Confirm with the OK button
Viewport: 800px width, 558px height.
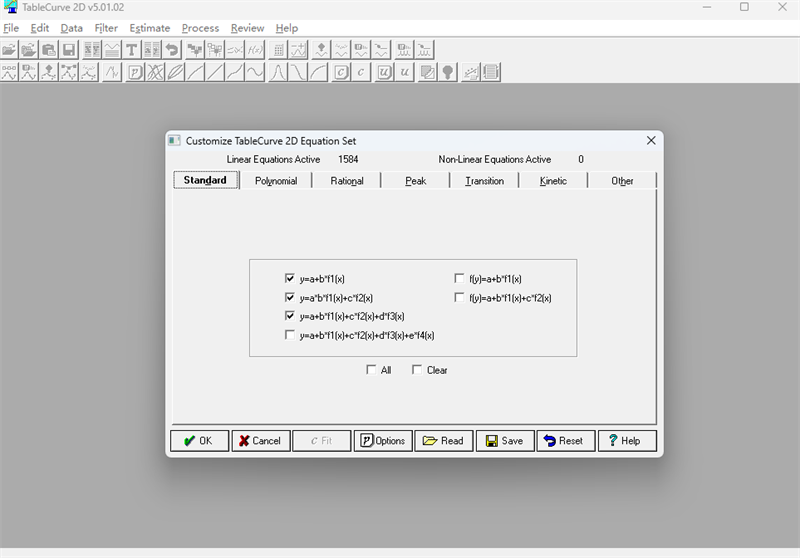[199, 441]
